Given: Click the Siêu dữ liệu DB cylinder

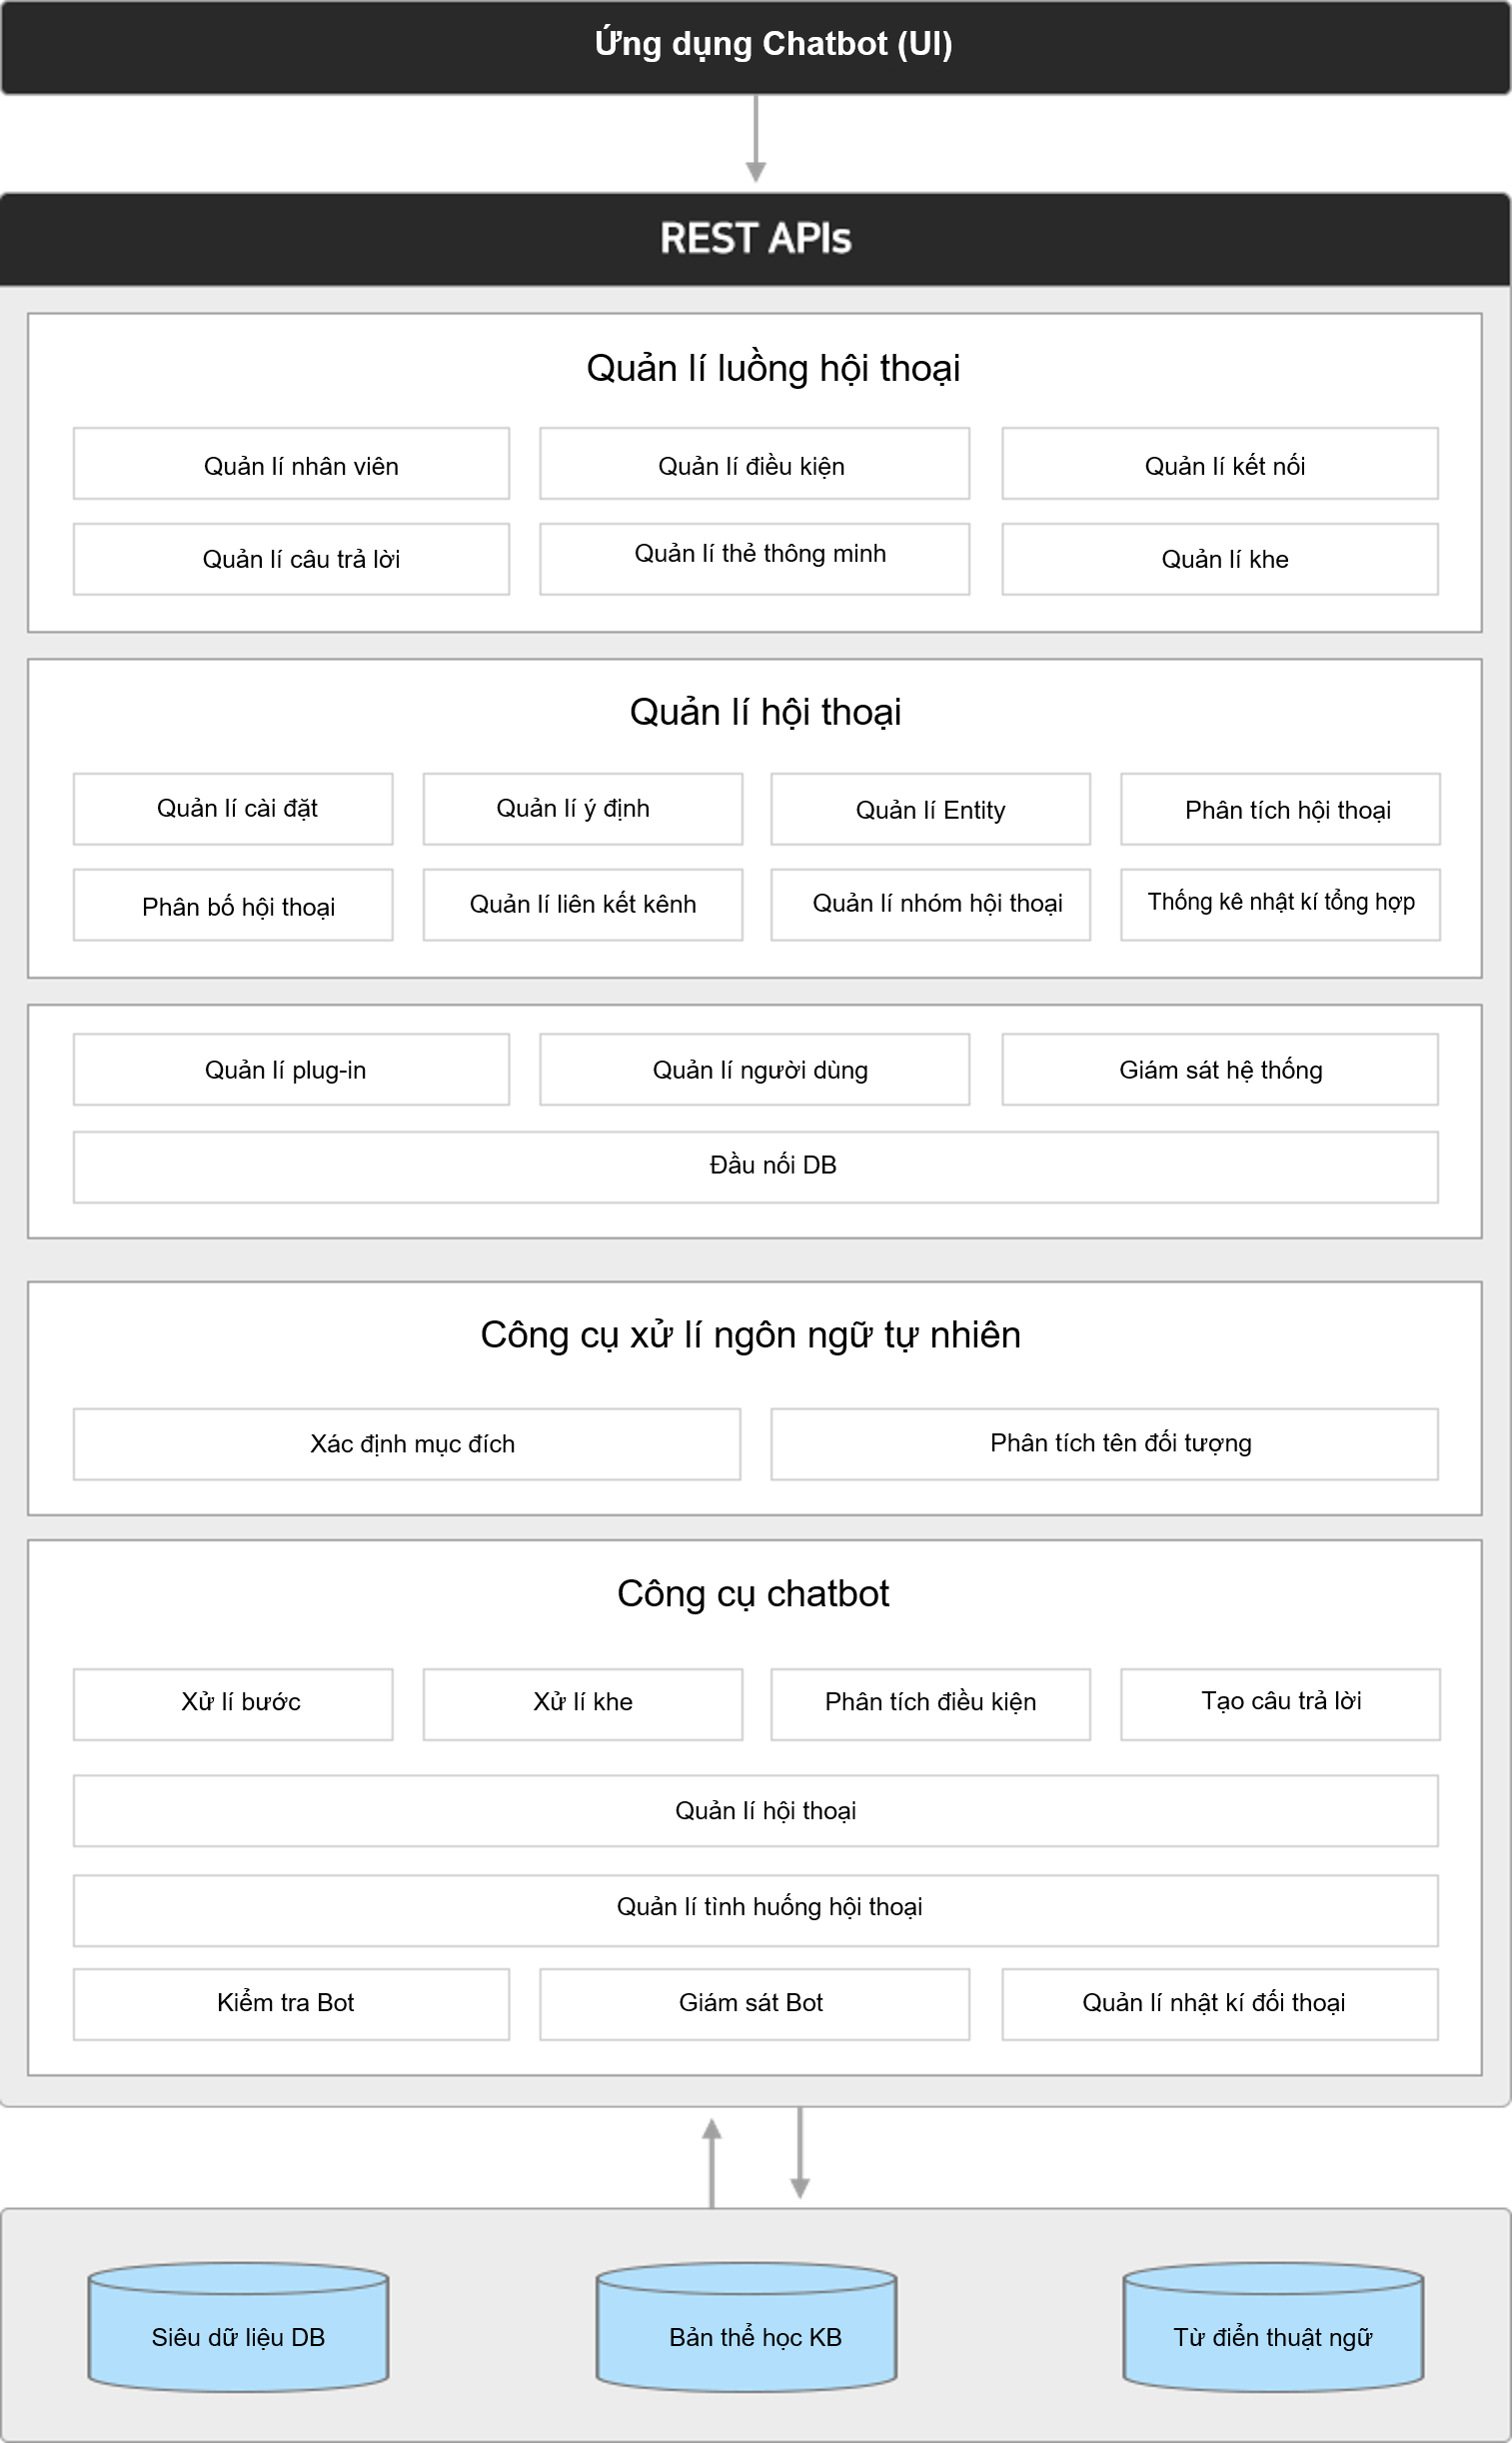Looking at the screenshot, I should pyautogui.click(x=238, y=2327).
